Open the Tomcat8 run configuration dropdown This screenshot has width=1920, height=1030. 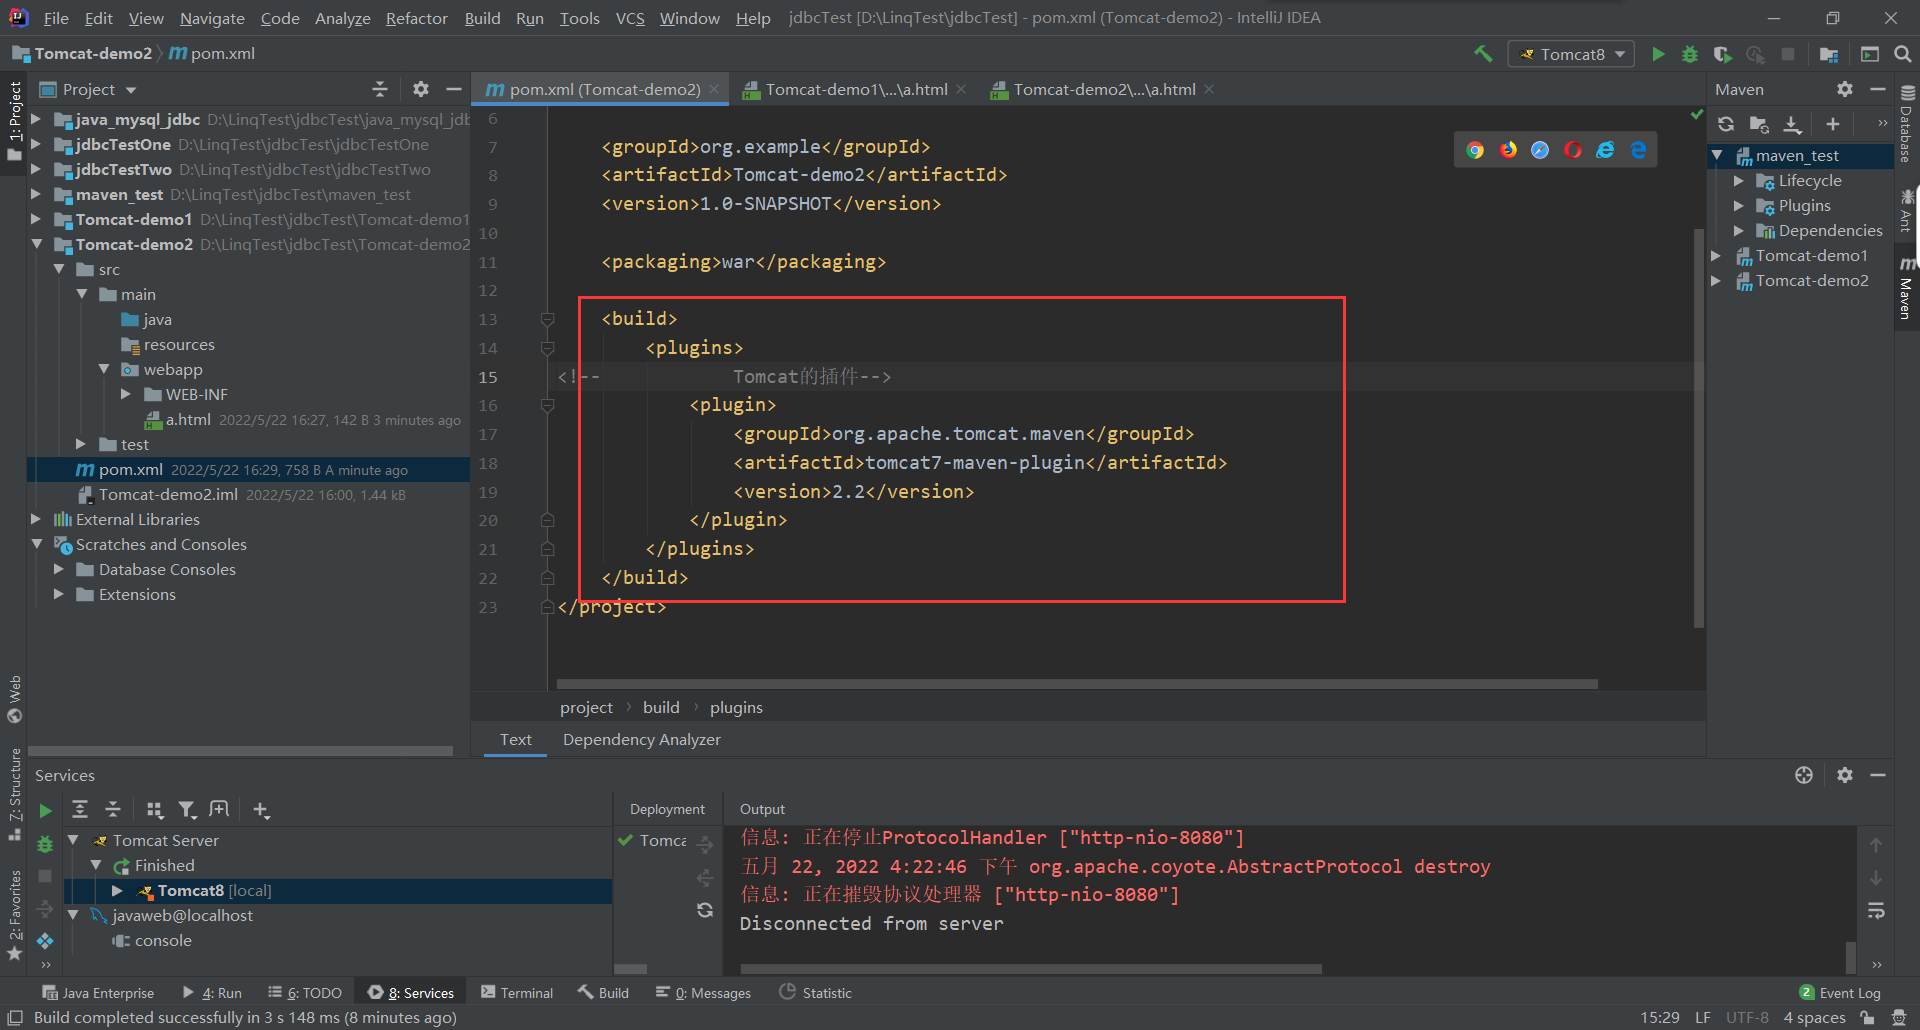(1571, 54)
